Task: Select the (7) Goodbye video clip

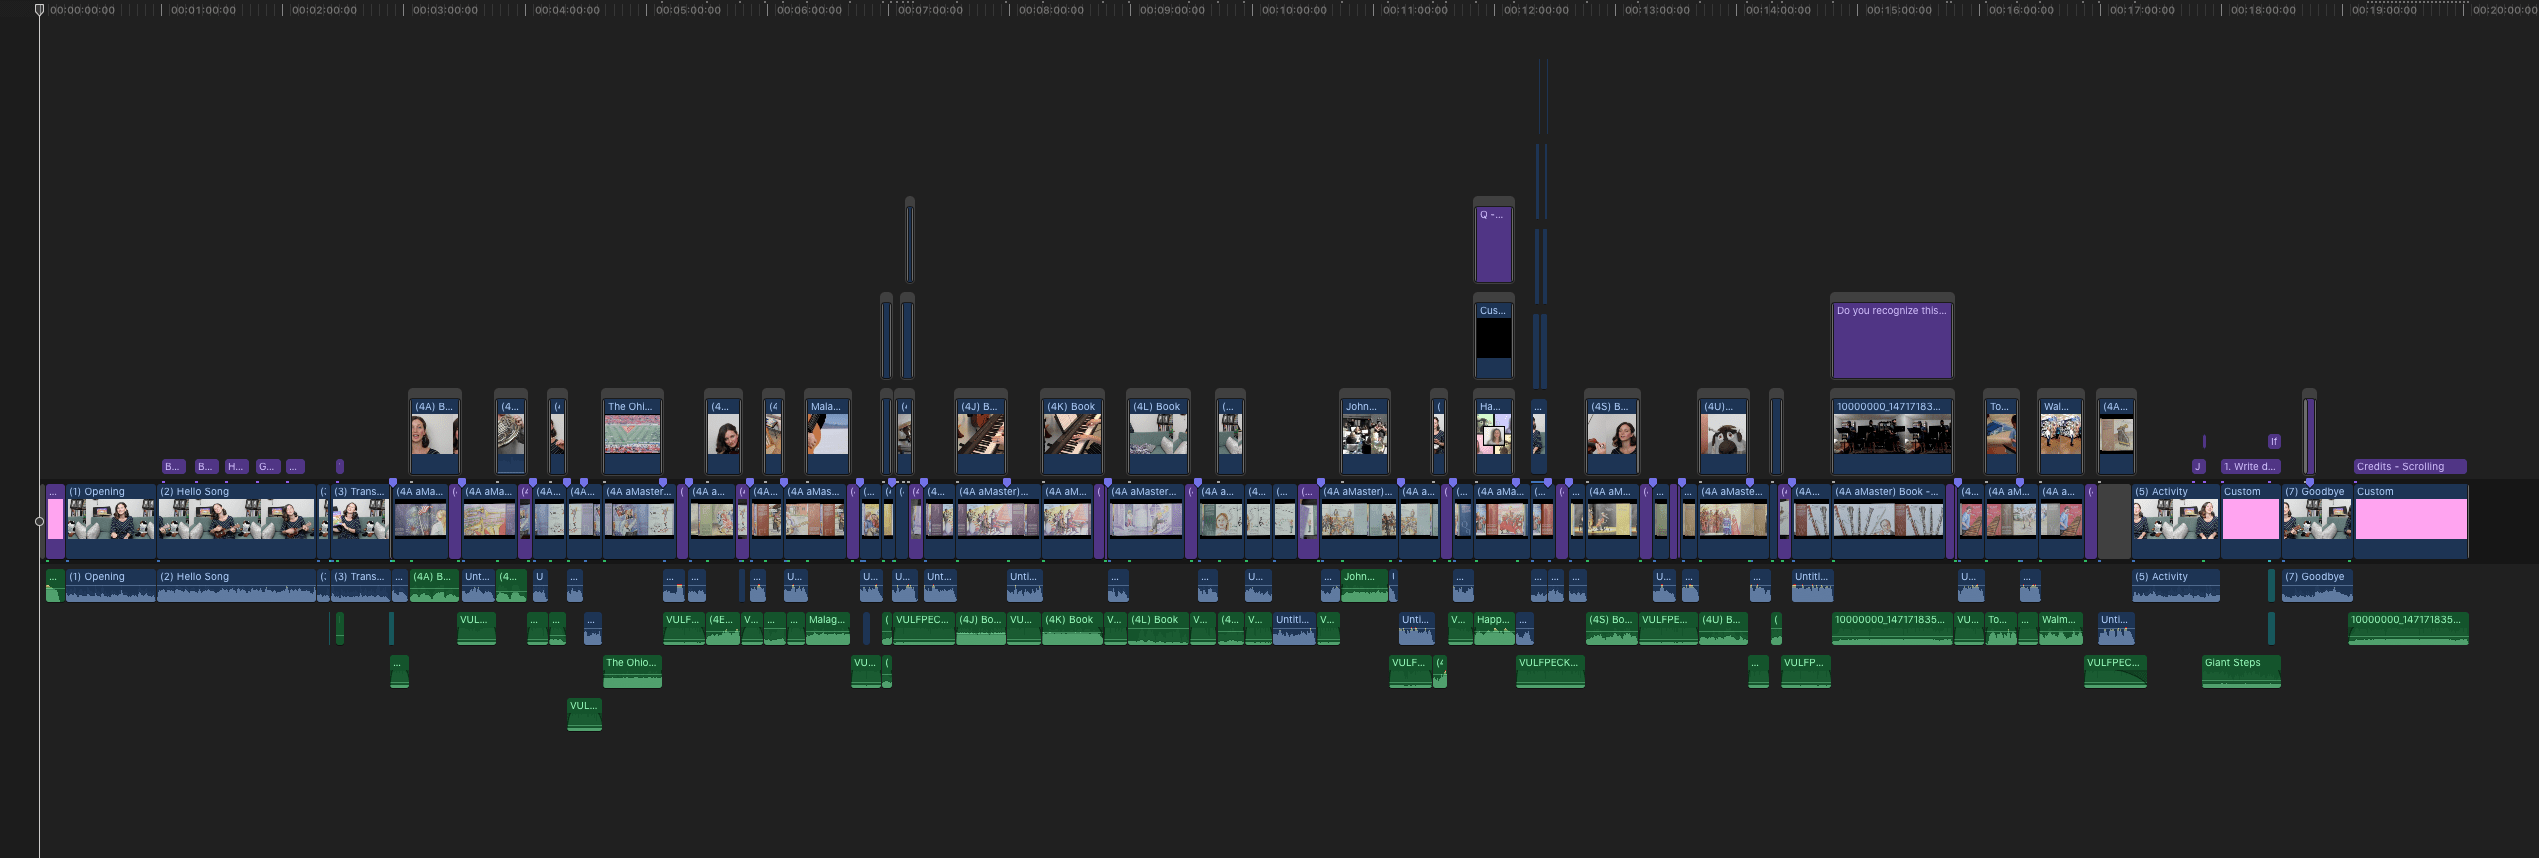Action: [2317, 521]
